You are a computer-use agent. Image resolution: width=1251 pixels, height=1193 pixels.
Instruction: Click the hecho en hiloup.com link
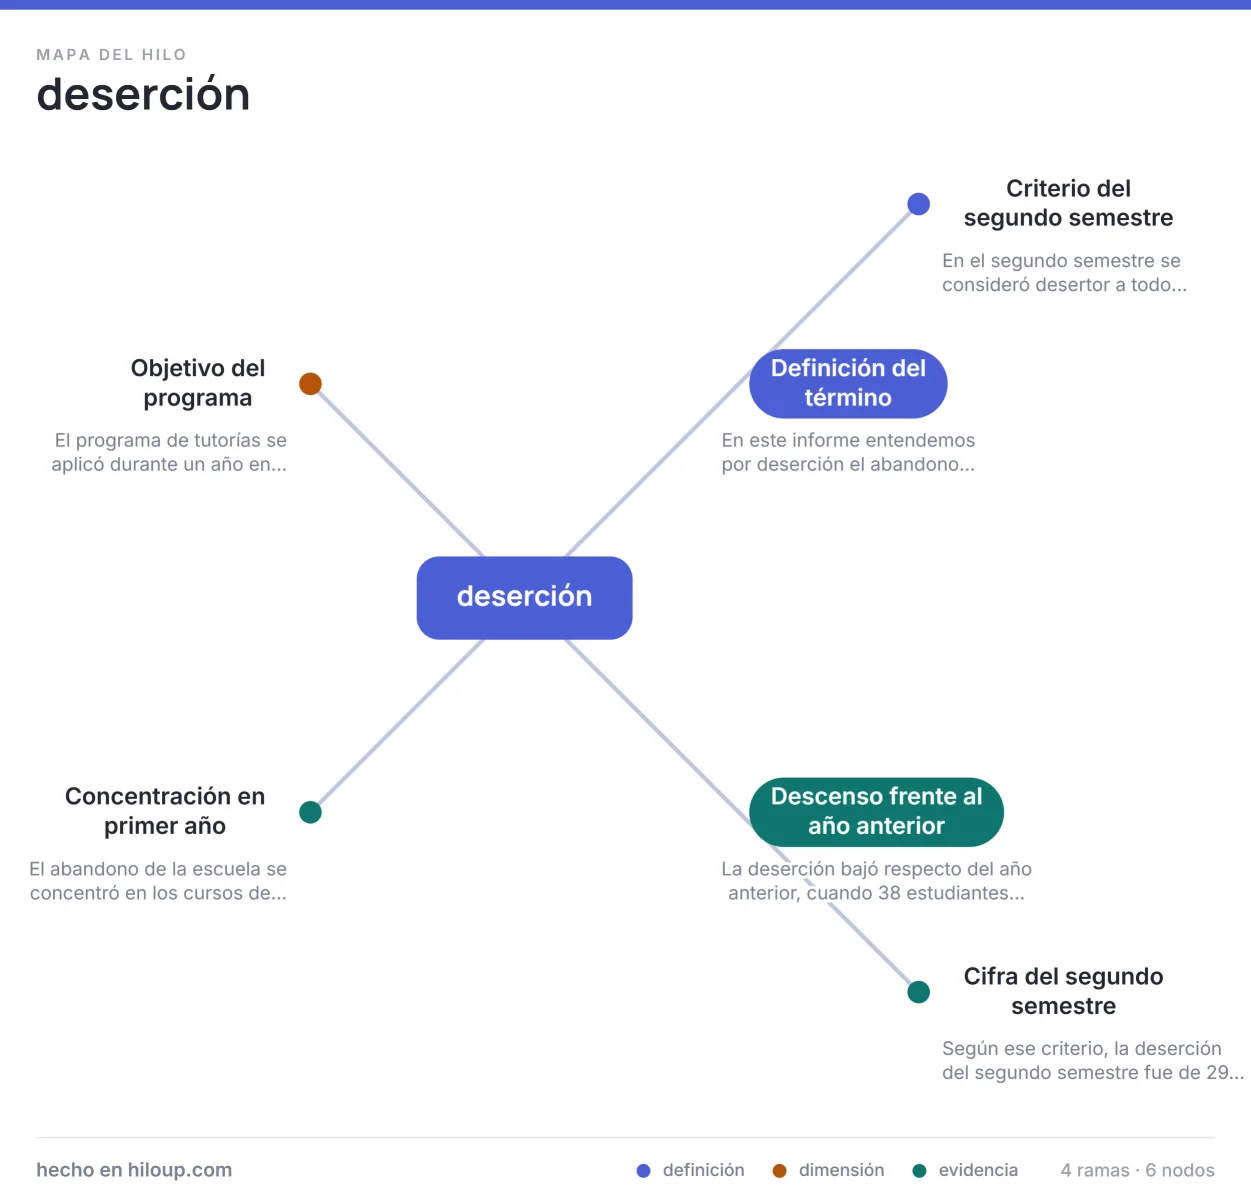134,1170
